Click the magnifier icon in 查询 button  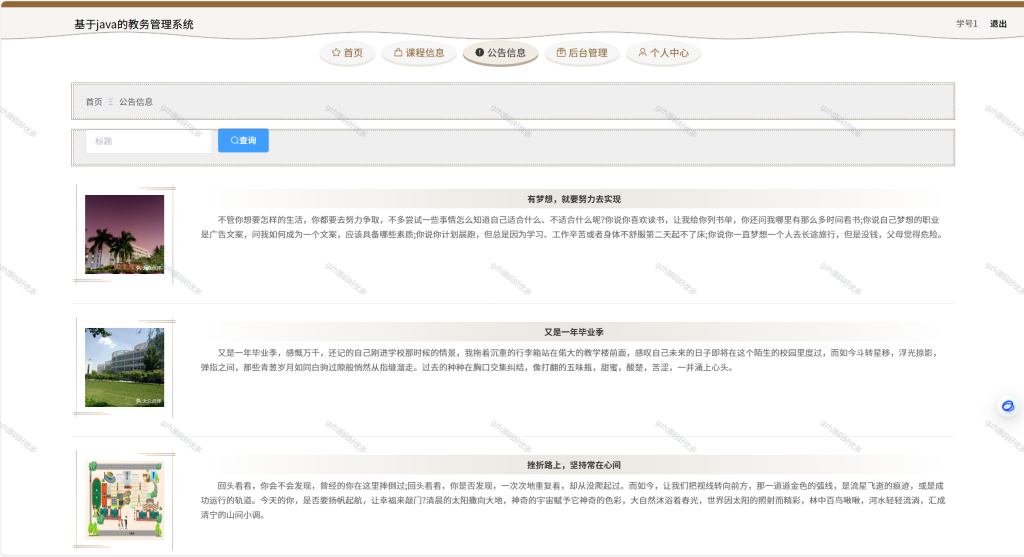coord(234,140)
